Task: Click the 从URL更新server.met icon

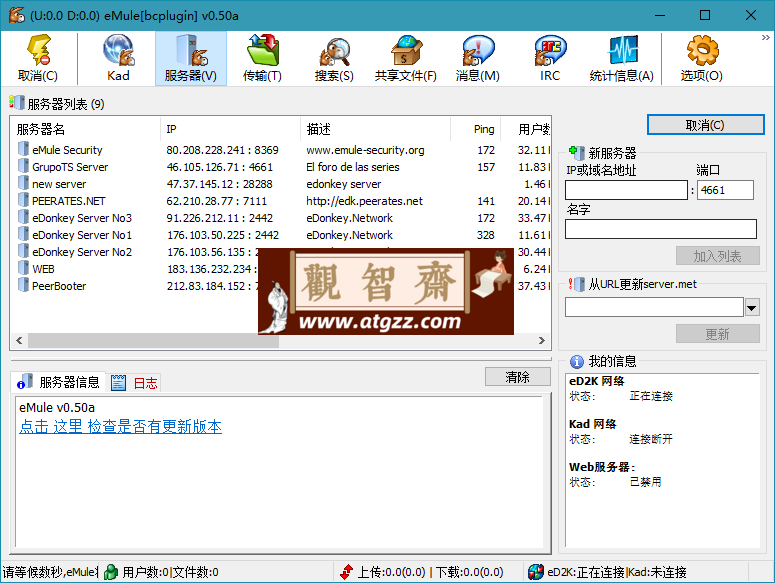Action: pos(576,284)
